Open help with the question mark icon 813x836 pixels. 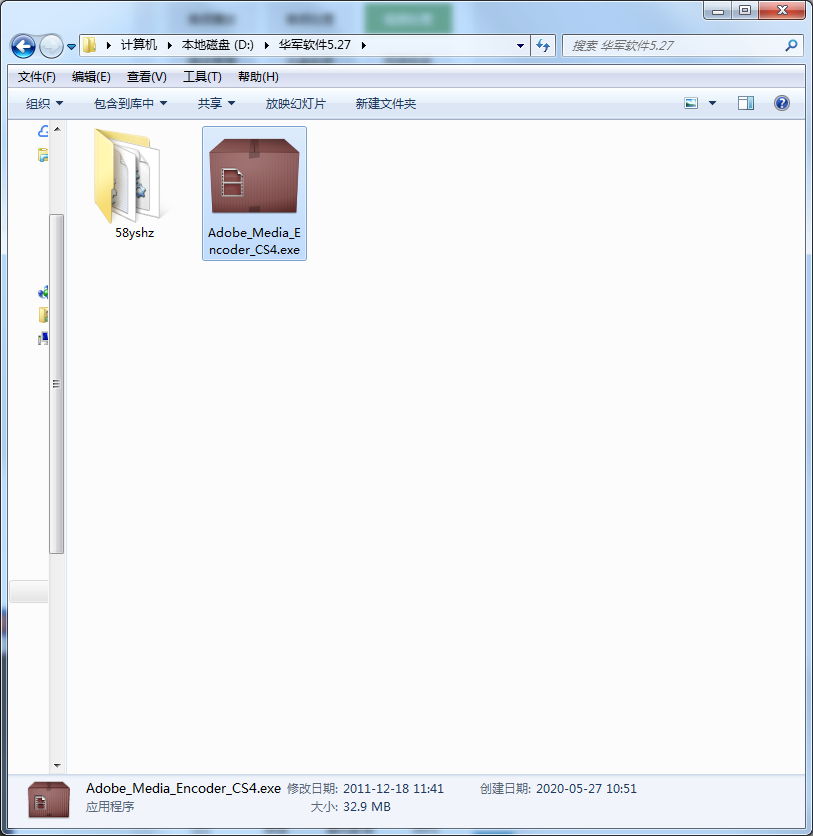[x=782, y=103]
